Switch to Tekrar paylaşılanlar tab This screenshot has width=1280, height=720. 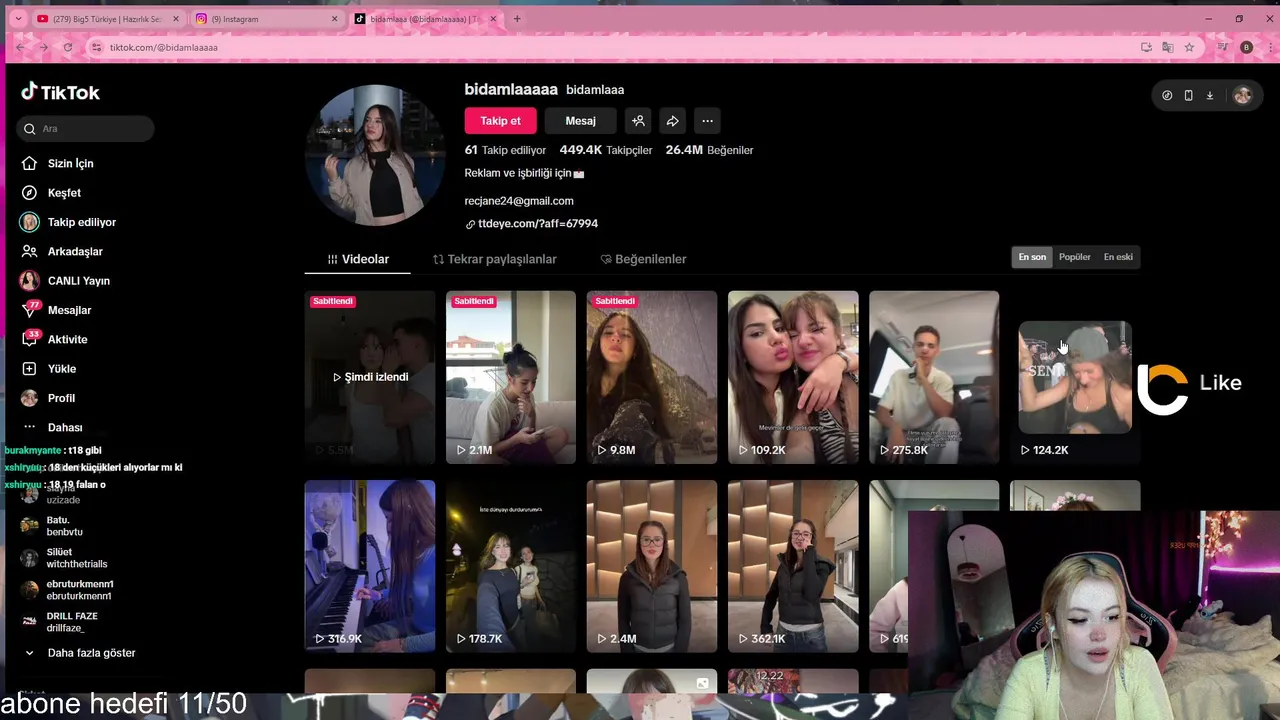[494, 259]
